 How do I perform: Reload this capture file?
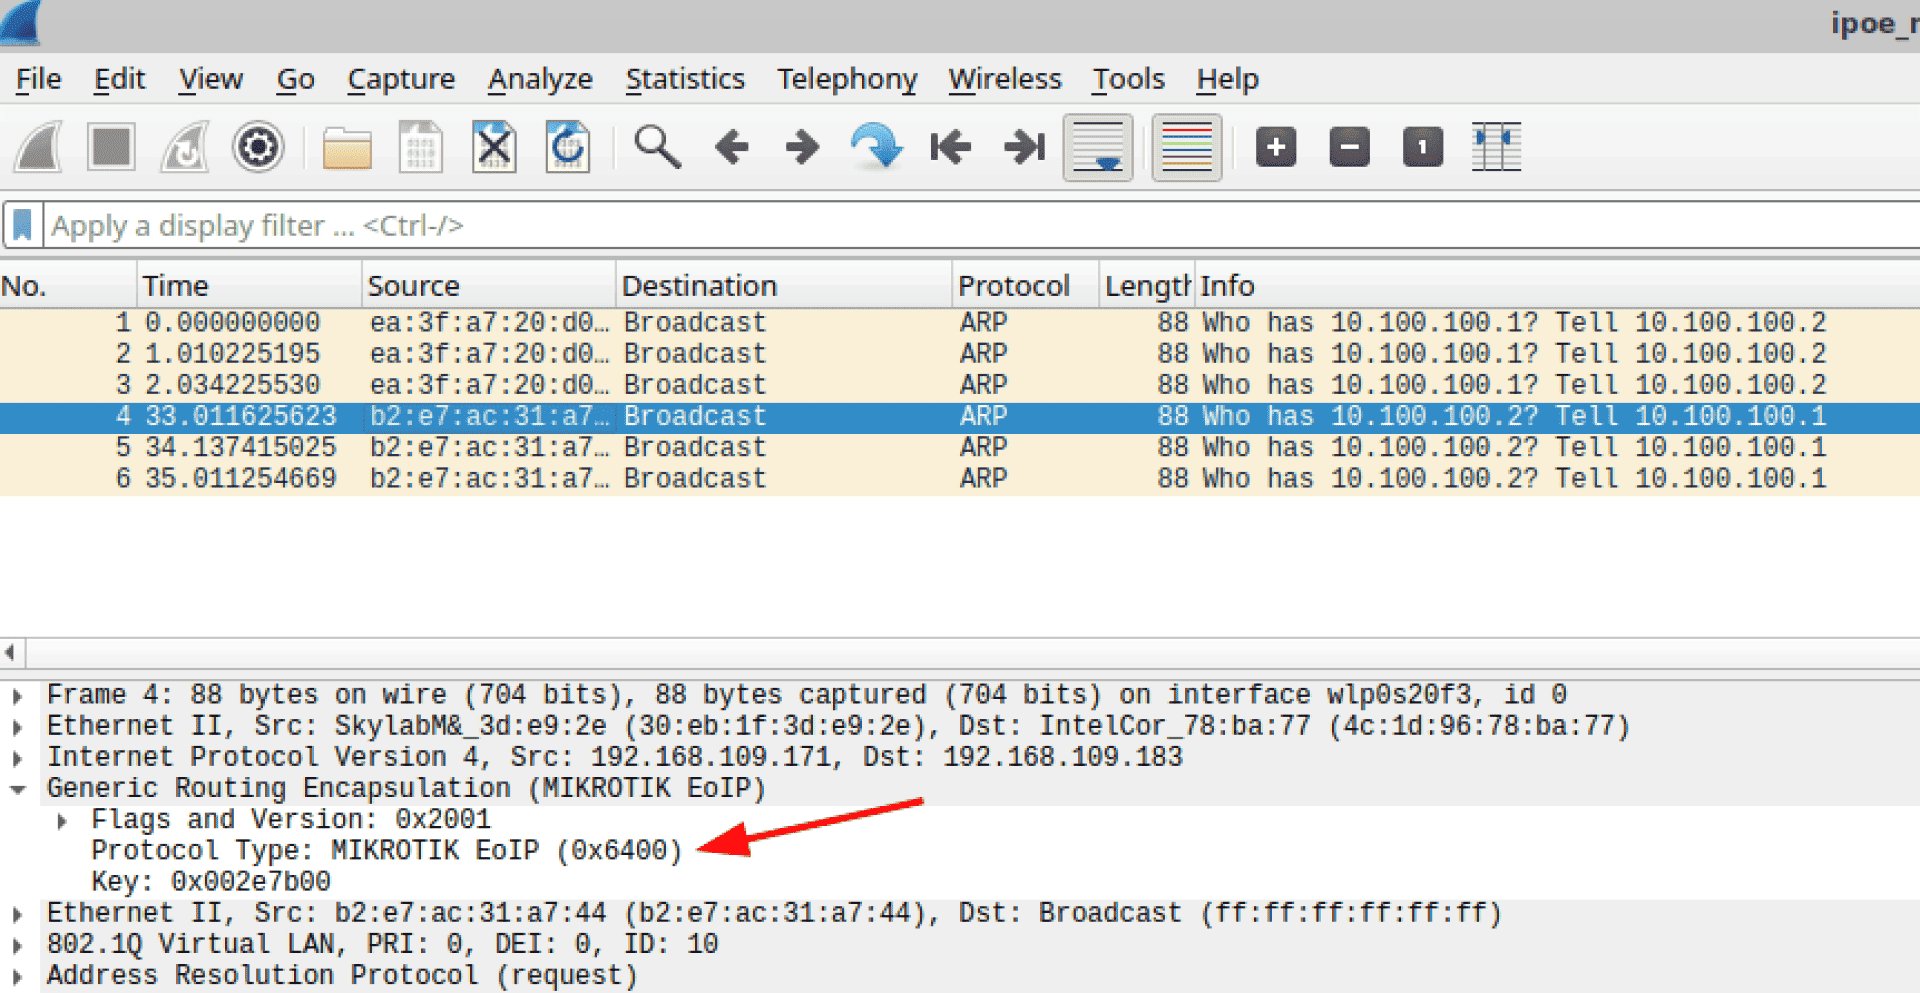[567, 148]
